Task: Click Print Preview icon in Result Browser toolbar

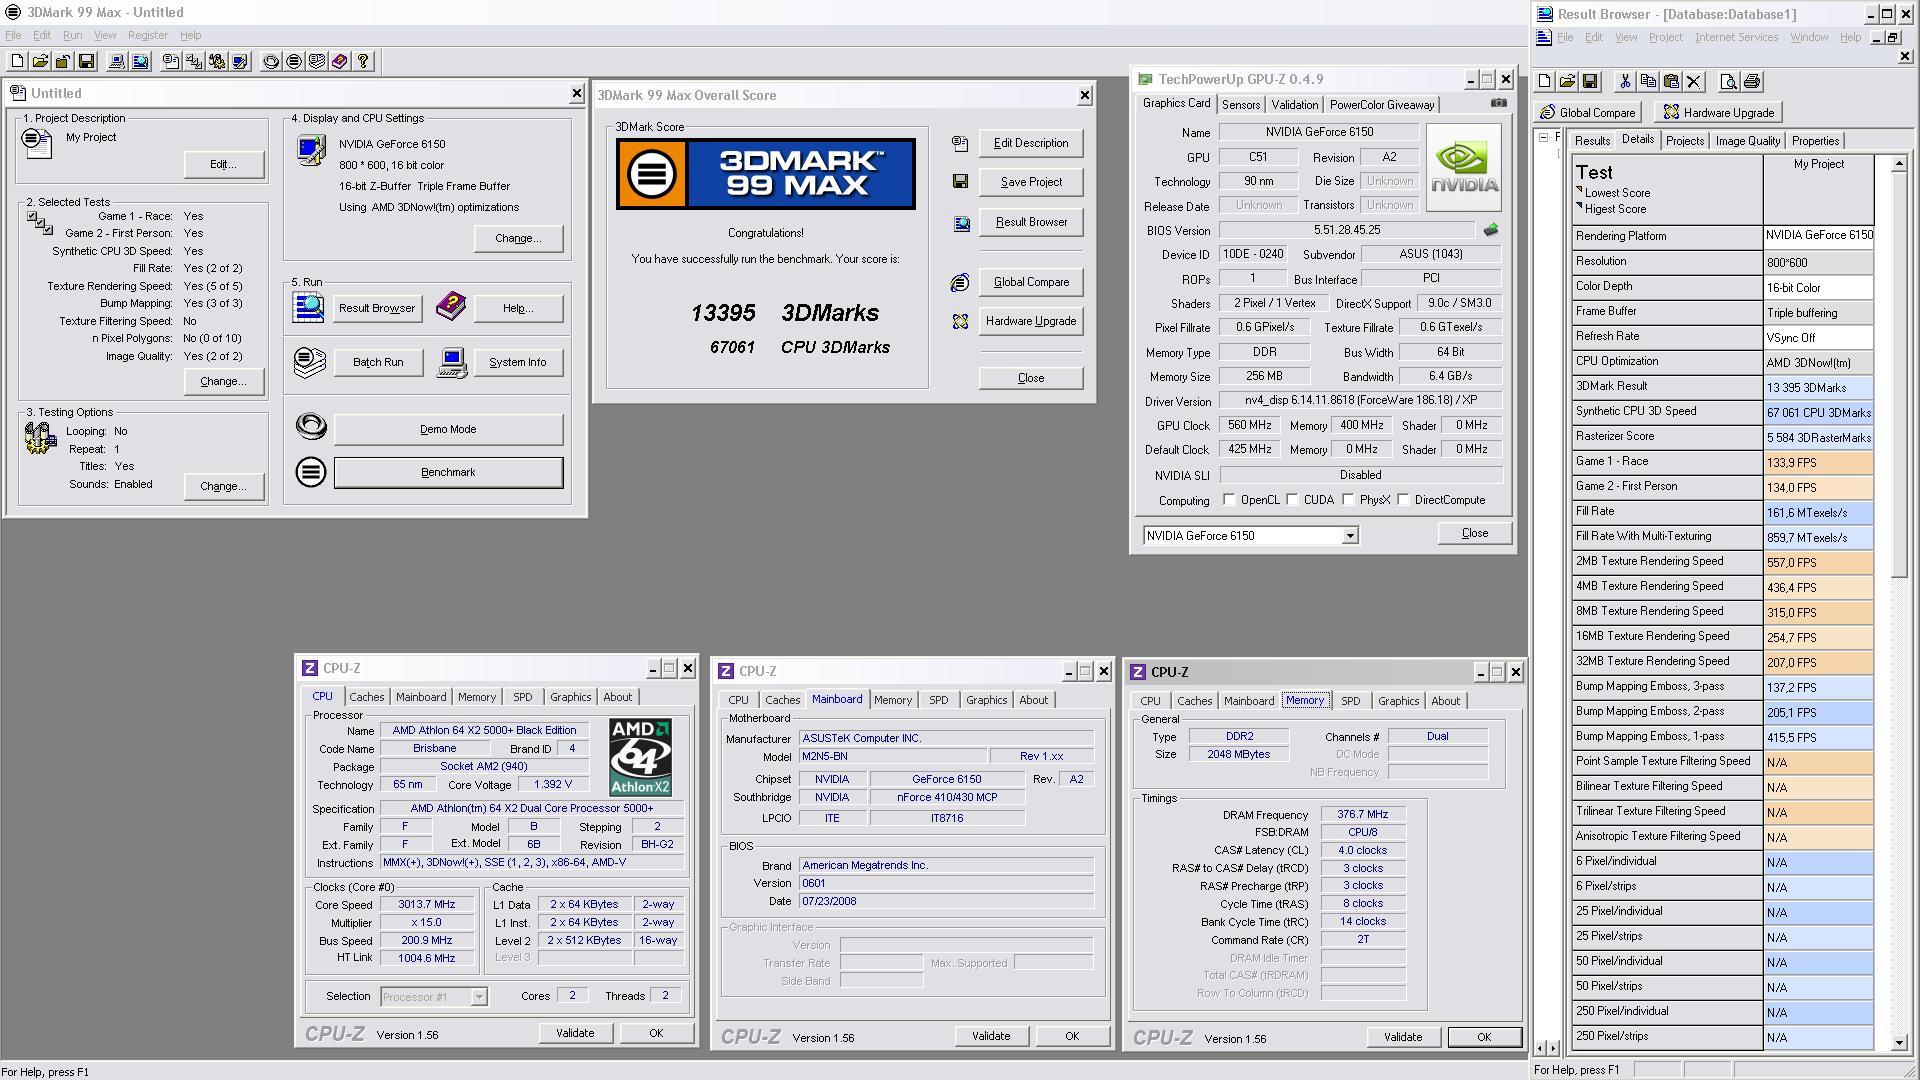Action: pos(1729,82)
